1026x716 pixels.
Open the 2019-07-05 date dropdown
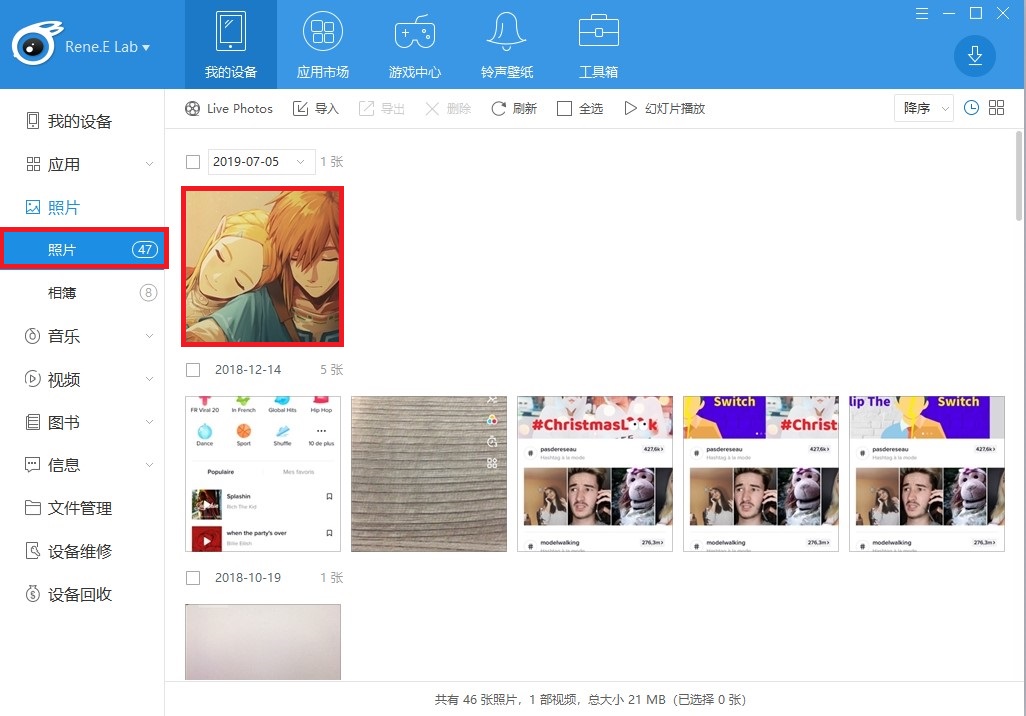coord(261,162)
